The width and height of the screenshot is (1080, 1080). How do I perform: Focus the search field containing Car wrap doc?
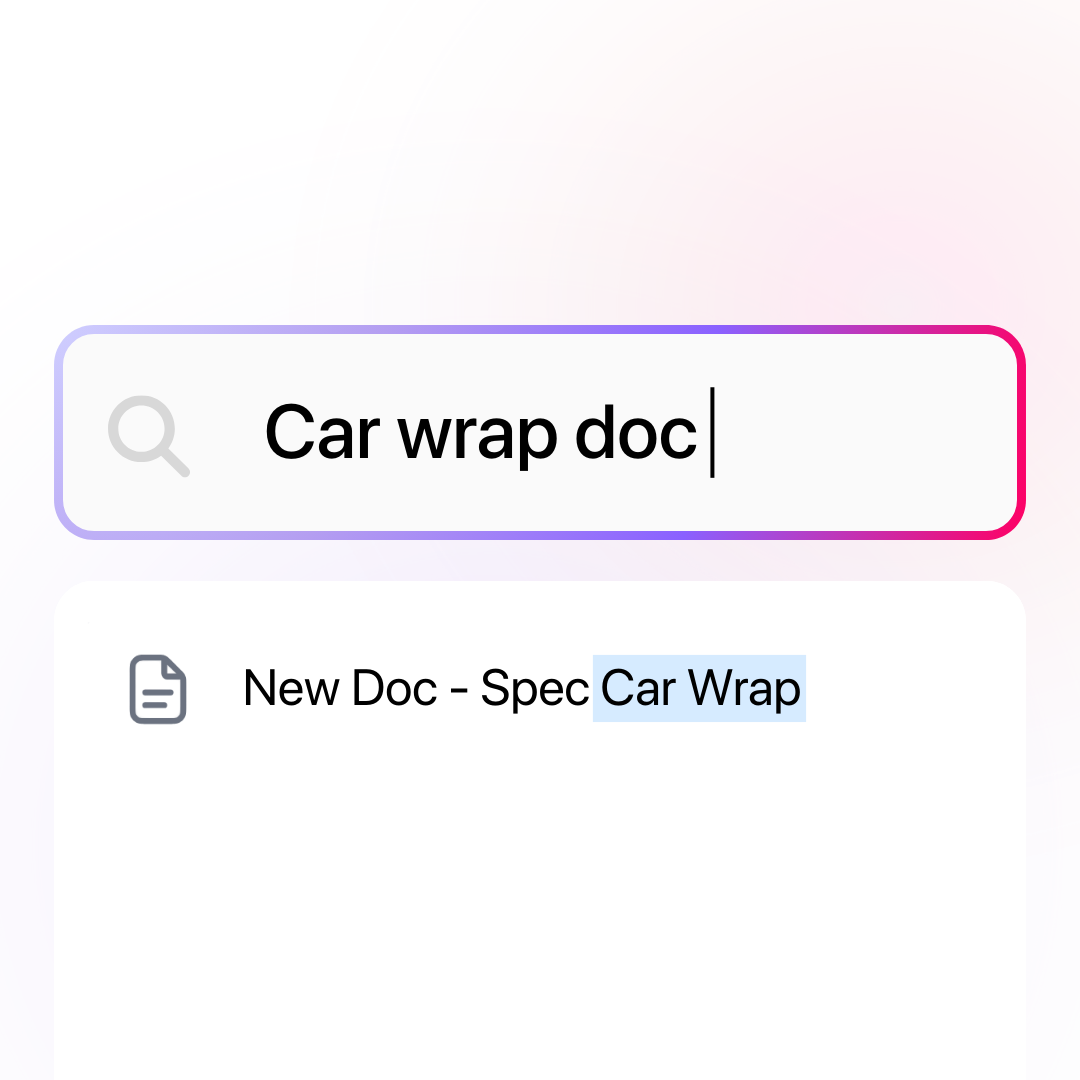click(x=540, y=433)
